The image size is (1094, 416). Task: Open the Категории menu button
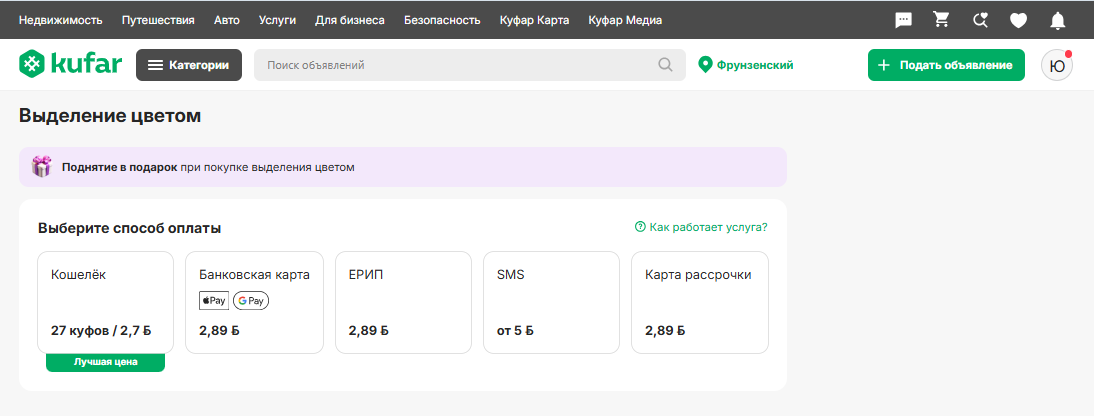click(189, 65)
